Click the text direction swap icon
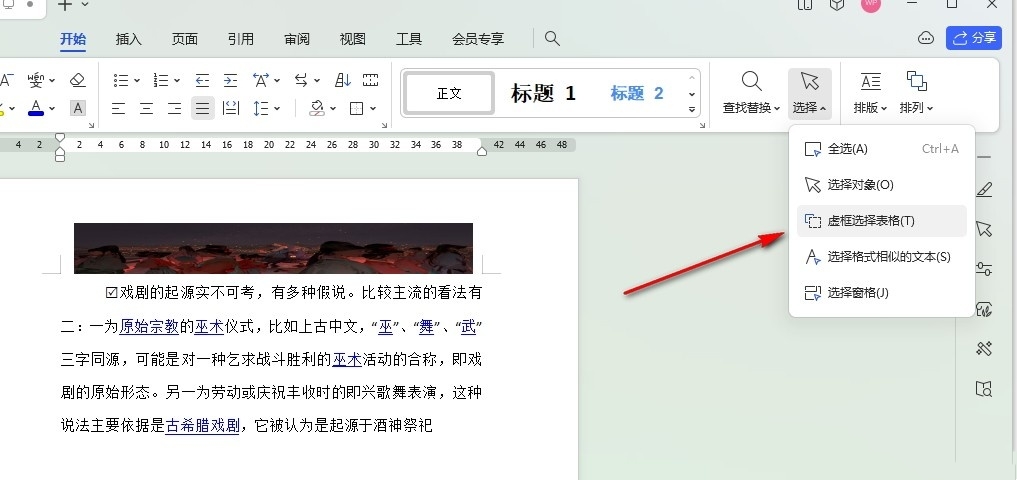This screenshot has height=480, width=1017. (301, 80)
